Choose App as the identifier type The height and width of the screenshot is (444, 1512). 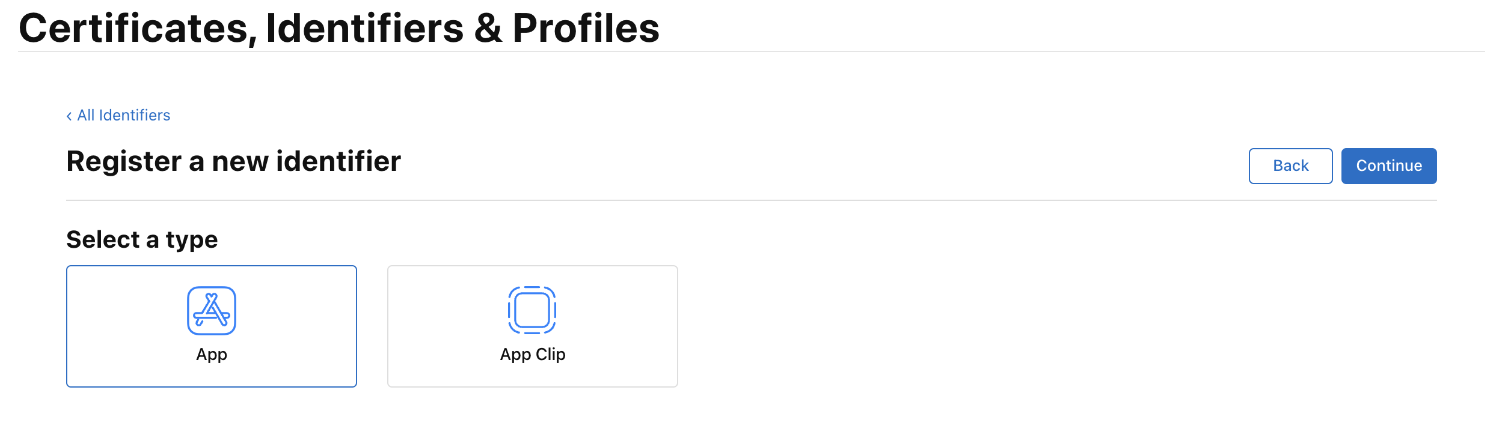coord(211,326)
